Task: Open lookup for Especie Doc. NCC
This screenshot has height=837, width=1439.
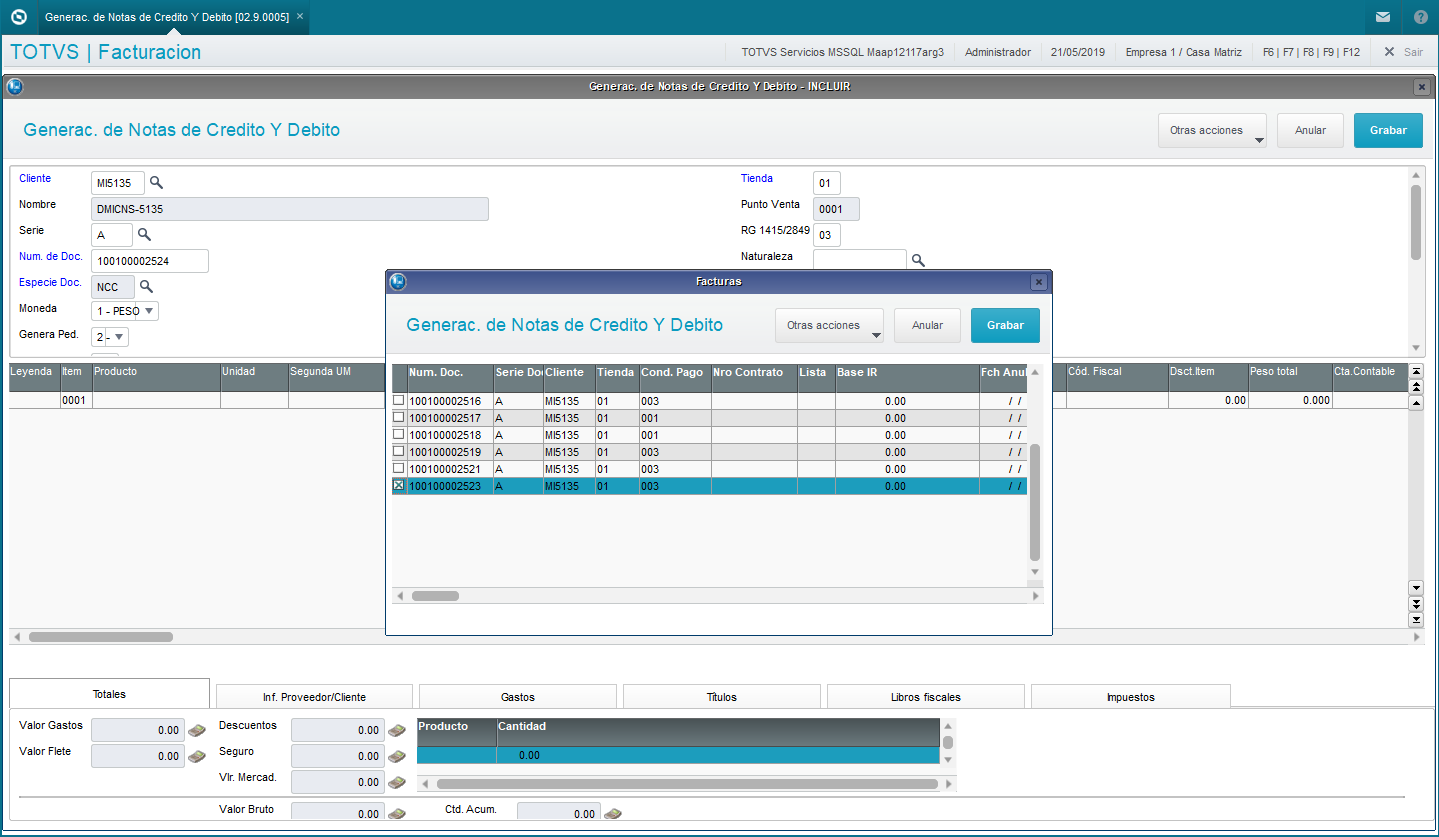Action: click(146, 287)
